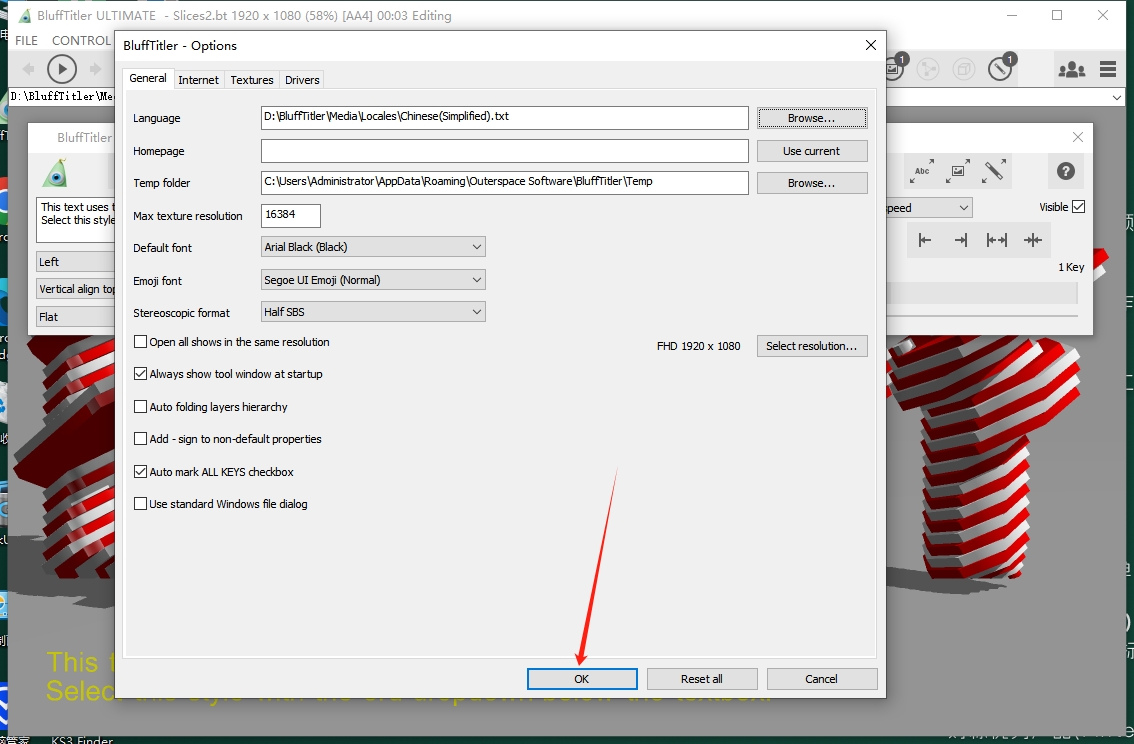Click the Language path input field
The height and width of the screenshot is (744, 1134).
tap(504, 118)
